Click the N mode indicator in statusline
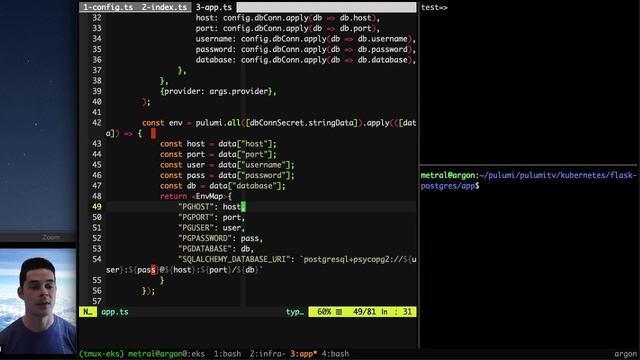 [88, 312]
